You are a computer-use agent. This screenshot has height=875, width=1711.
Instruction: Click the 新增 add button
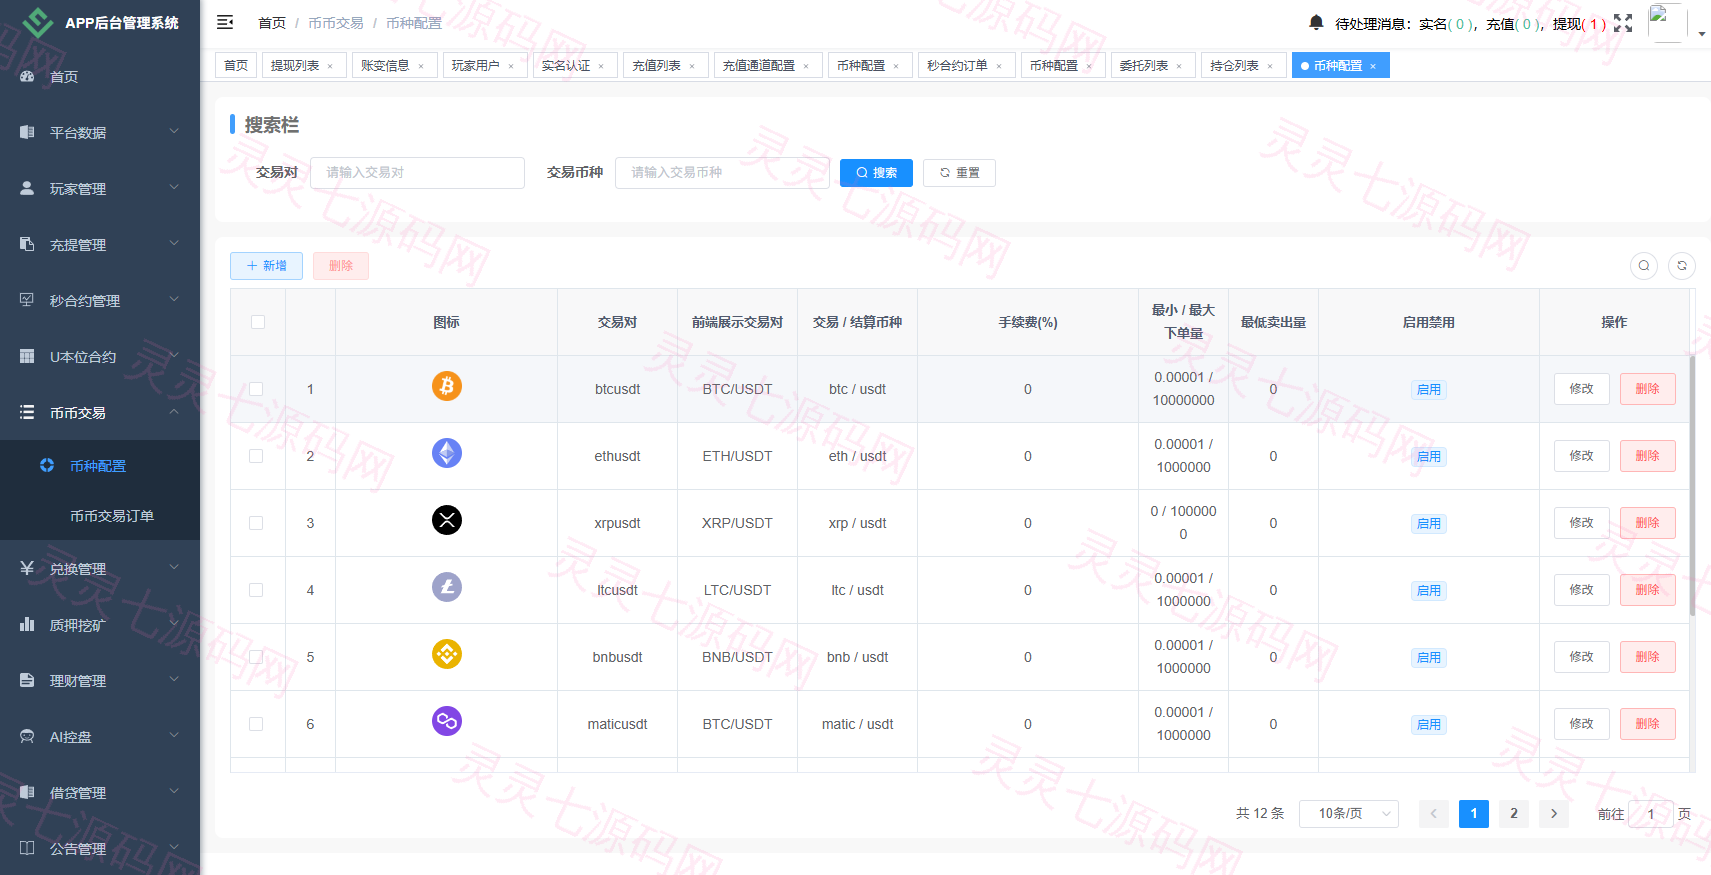coord(266,266)
